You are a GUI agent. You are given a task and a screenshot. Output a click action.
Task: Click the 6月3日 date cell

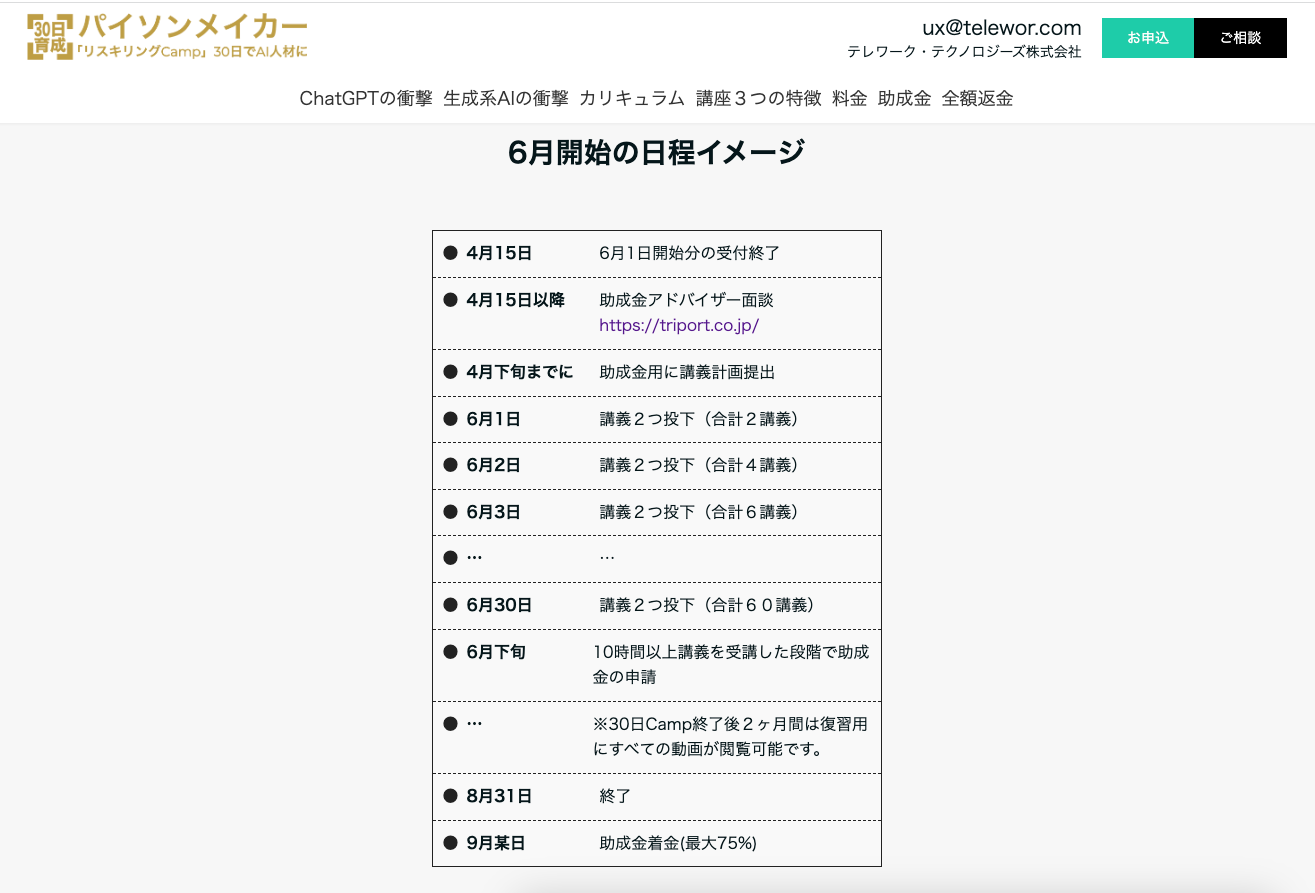(493, 512)
